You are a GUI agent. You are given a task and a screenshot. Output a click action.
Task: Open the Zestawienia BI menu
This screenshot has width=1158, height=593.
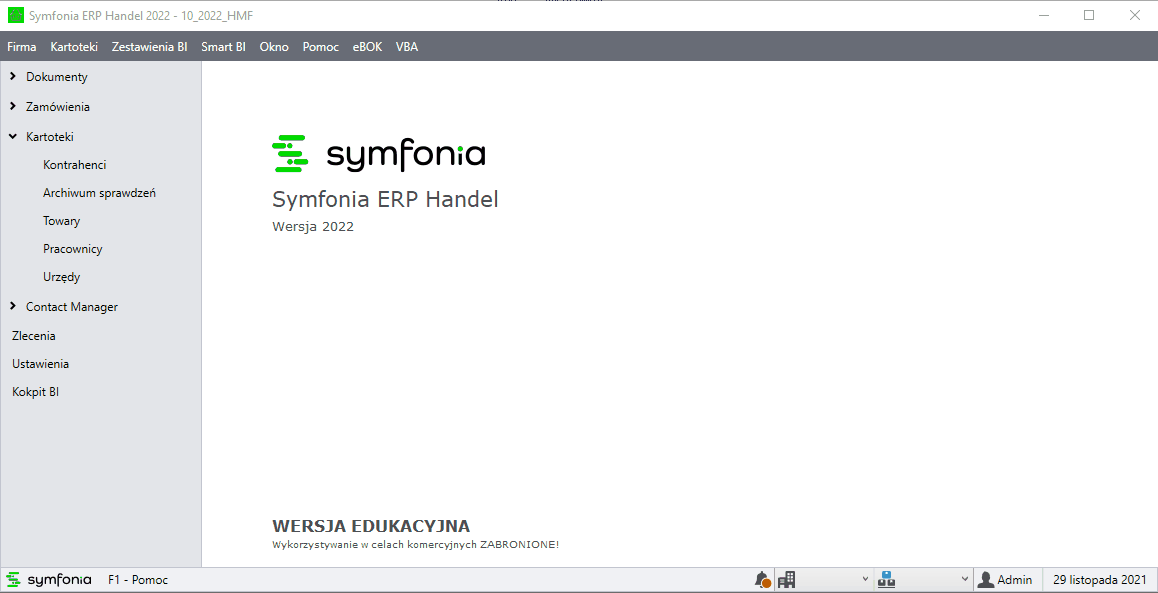point(149,47)
